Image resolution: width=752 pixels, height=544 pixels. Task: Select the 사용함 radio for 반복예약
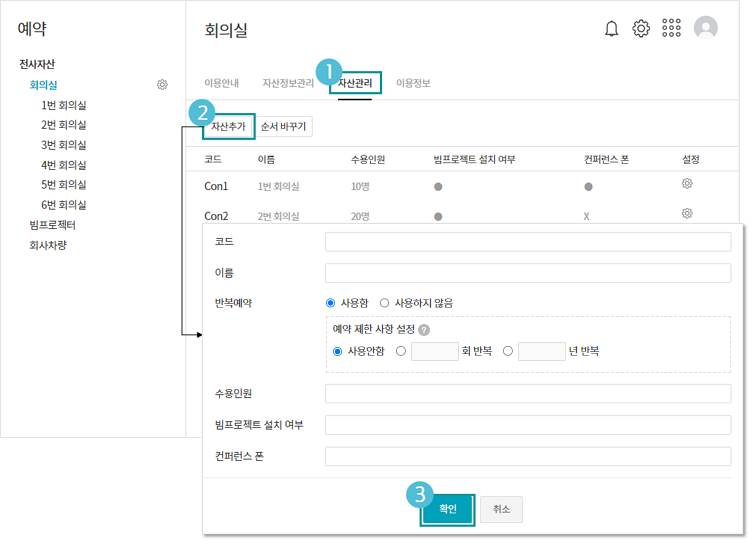[331, 302]
